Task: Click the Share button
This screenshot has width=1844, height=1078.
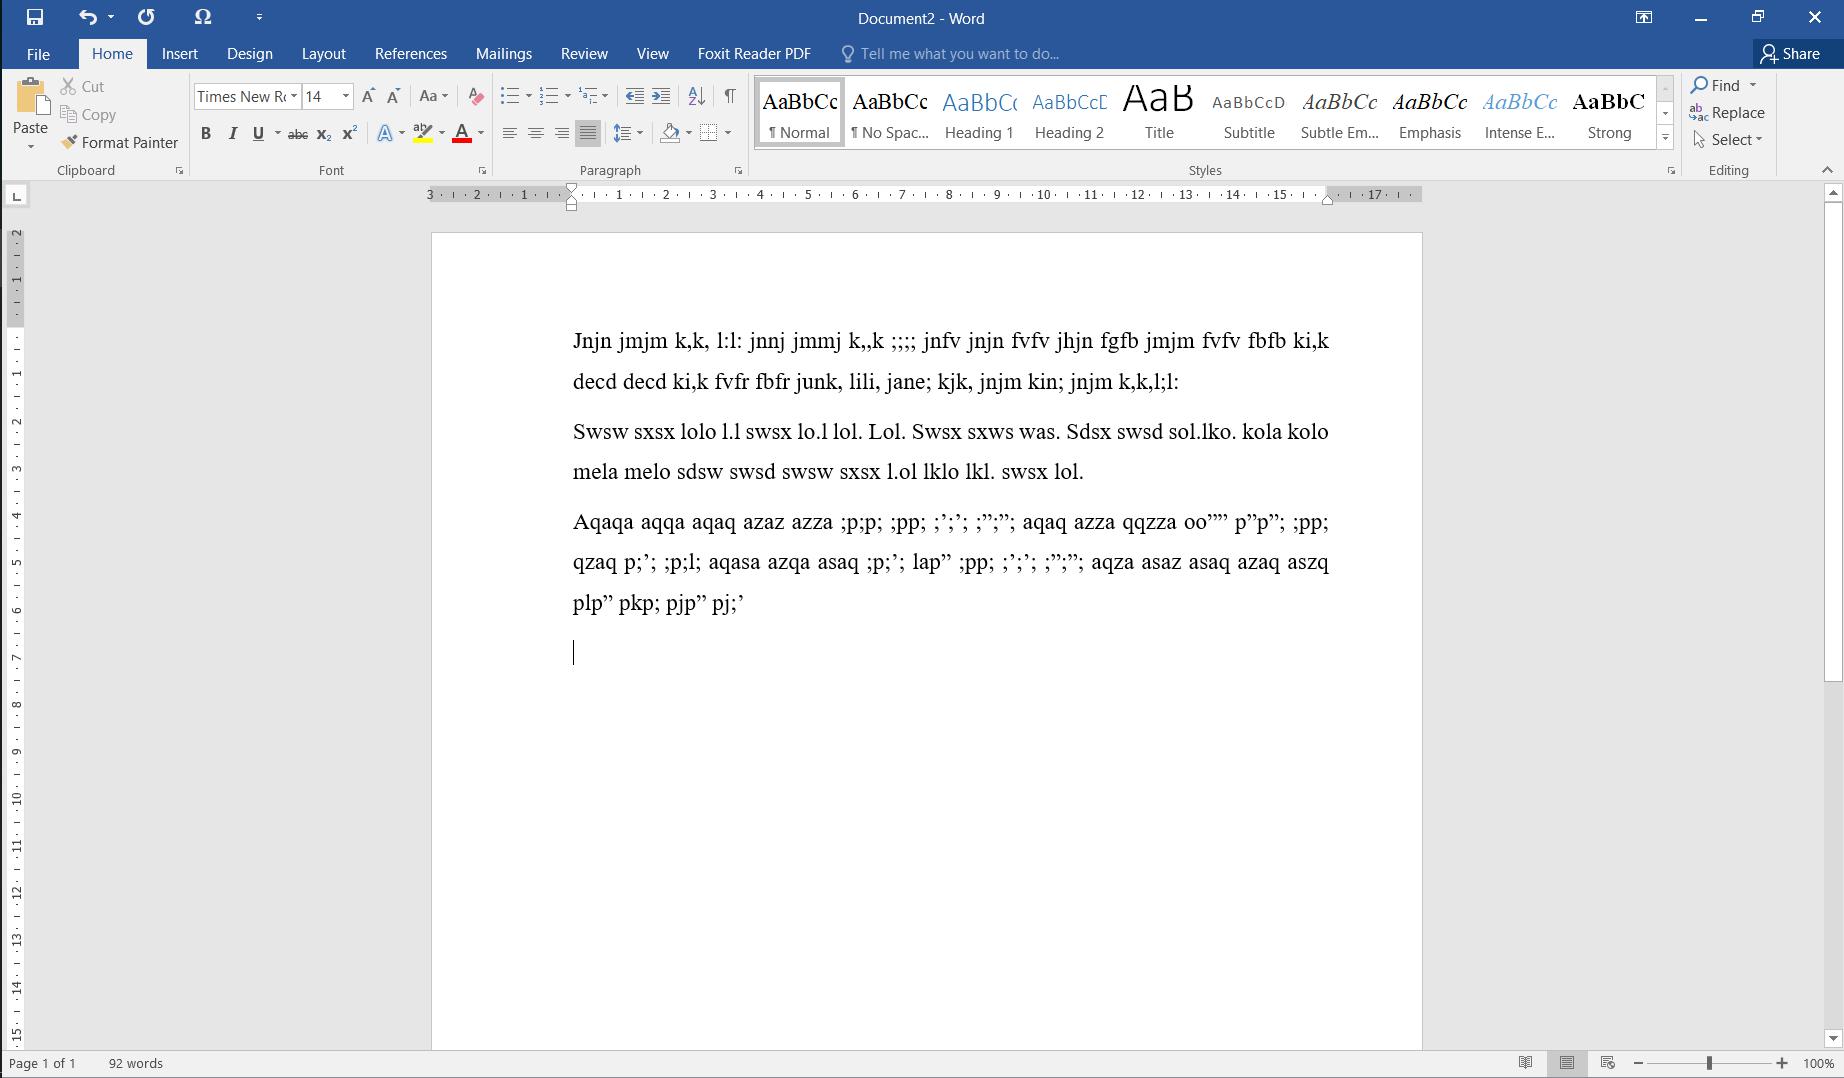Action: click(1790, 54)
